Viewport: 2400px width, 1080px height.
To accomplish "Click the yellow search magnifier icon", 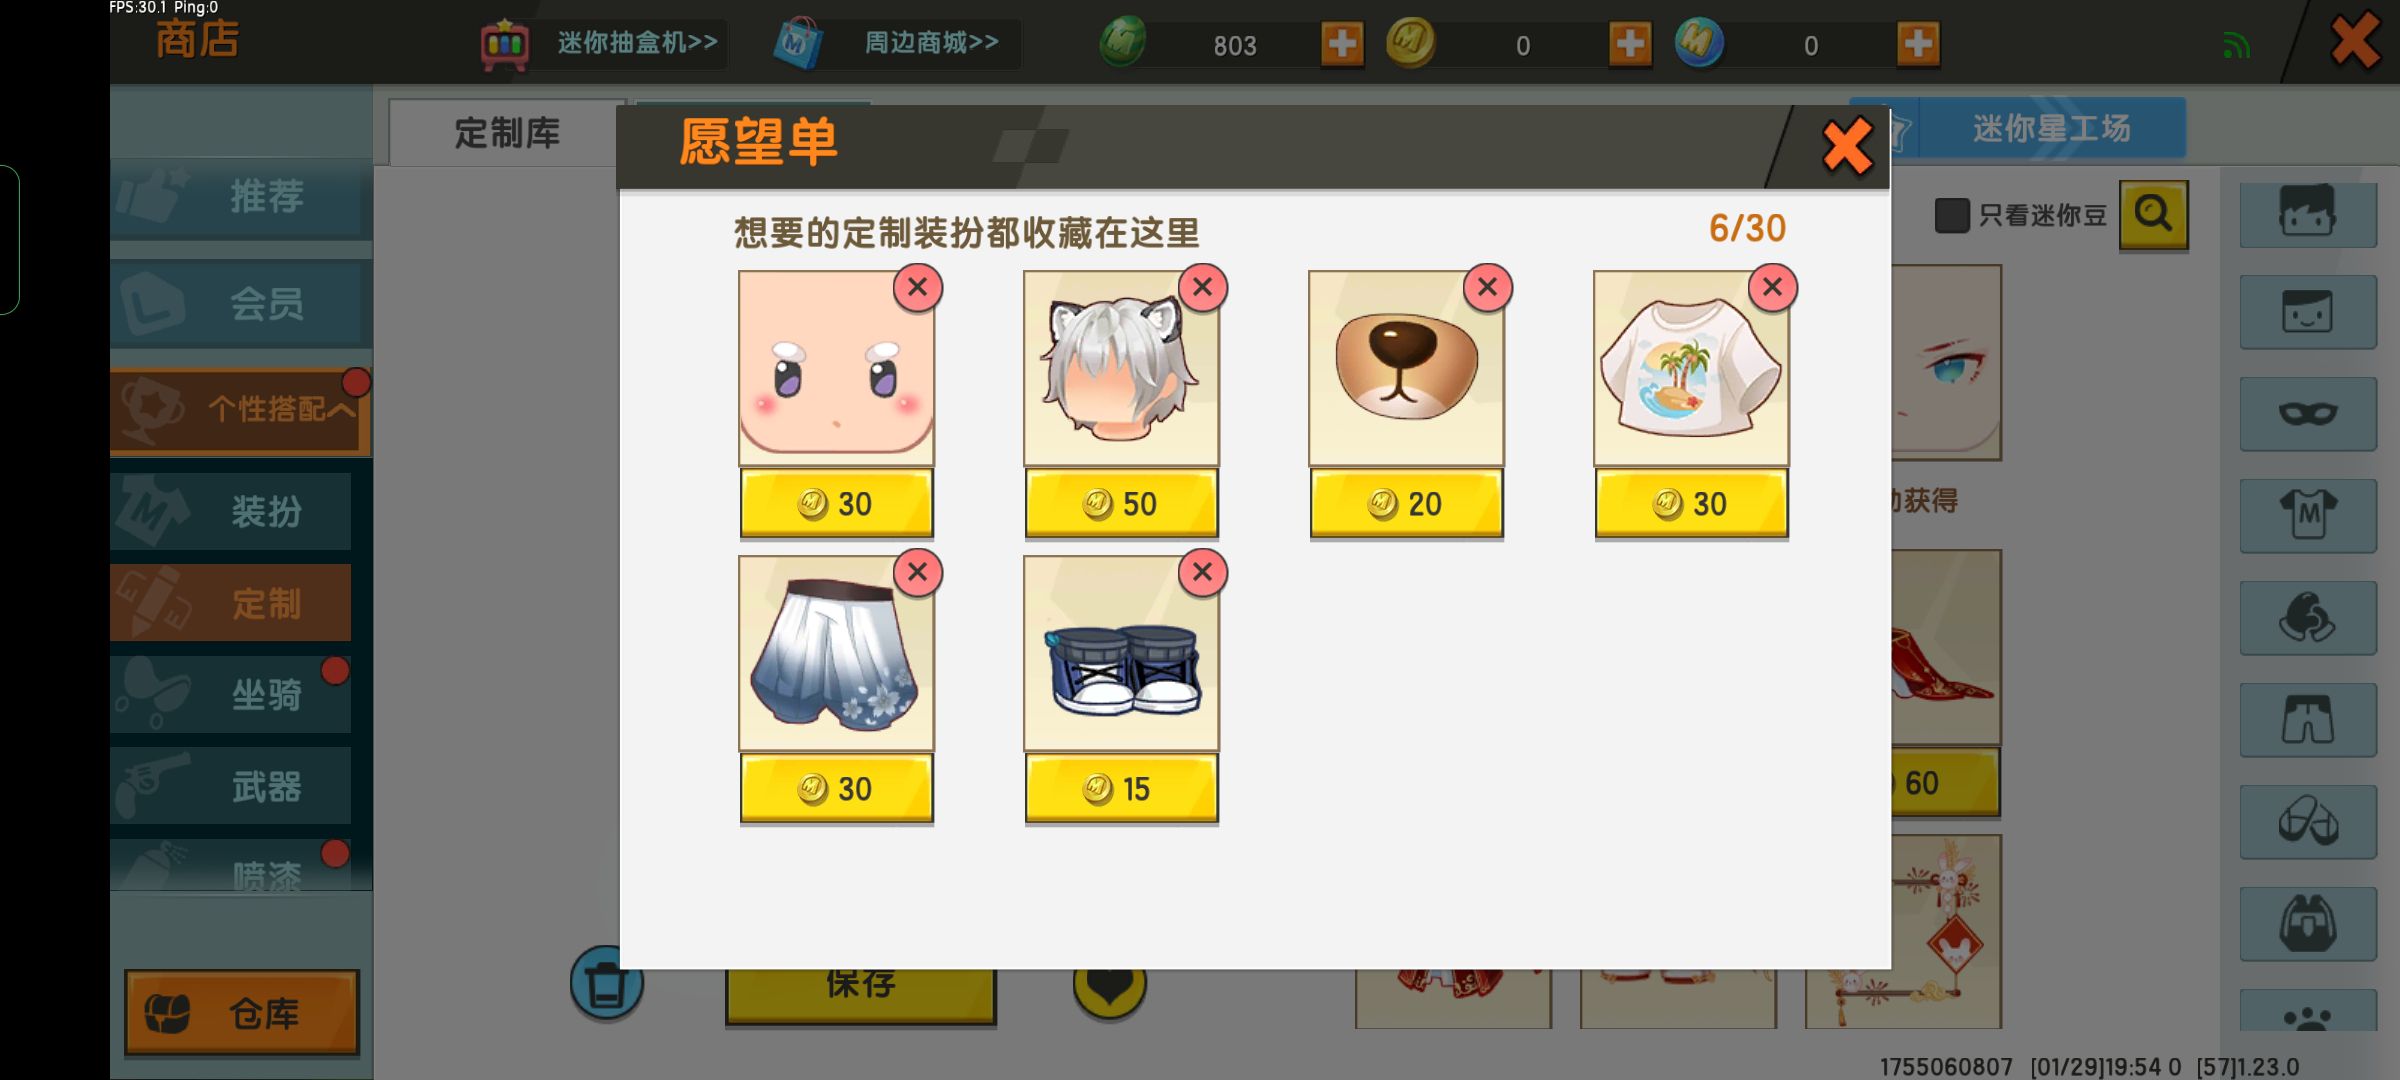I will click(2153, 214).
